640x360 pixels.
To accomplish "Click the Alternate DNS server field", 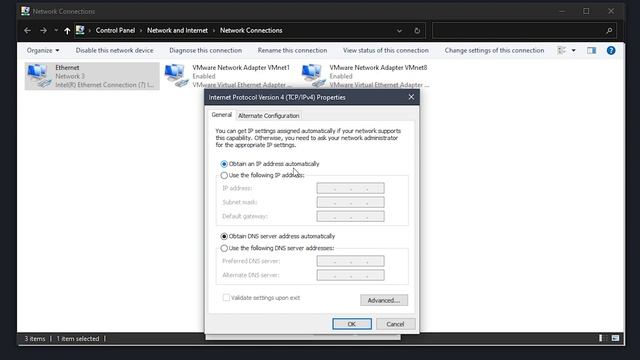I will pyautogui.click(x=351, y=275).
